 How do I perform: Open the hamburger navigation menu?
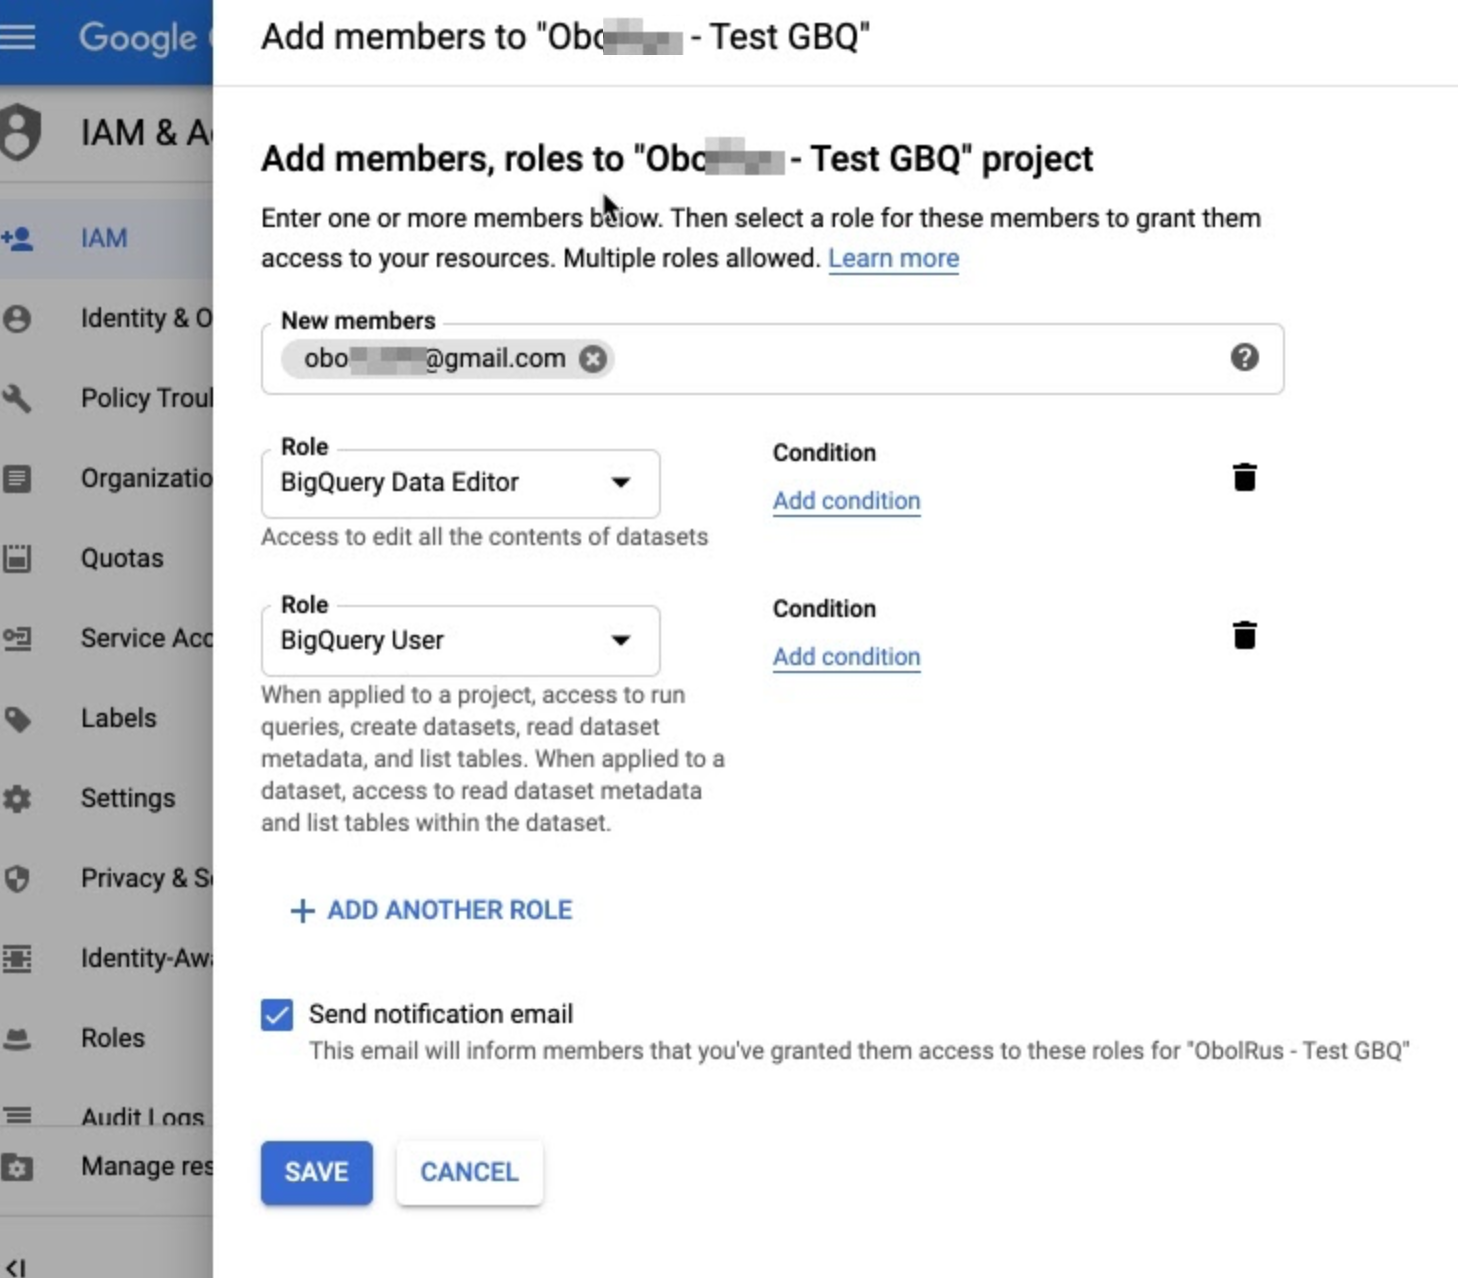(17, 37)
